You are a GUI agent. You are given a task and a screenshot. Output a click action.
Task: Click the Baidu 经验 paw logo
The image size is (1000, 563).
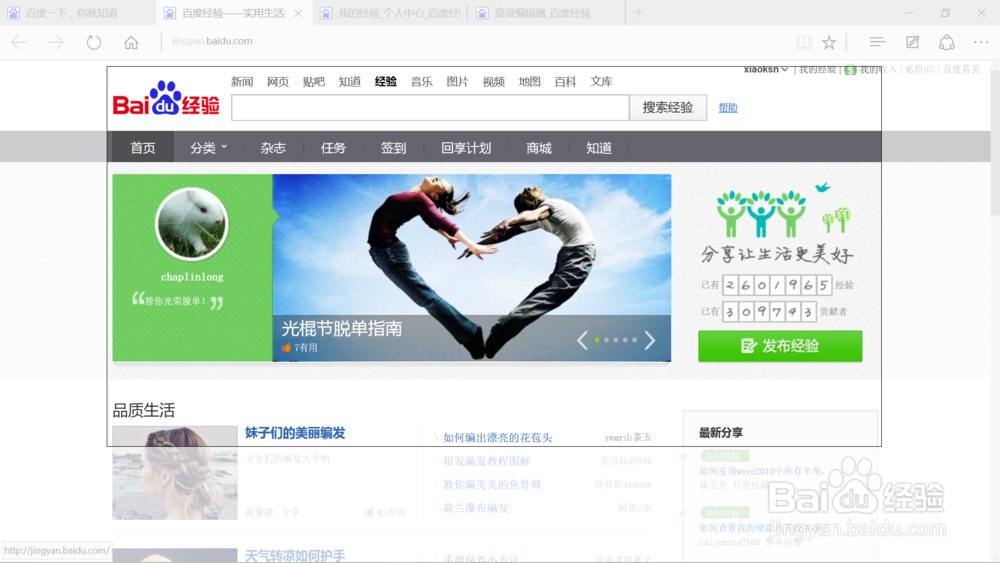tap(166, 98)
